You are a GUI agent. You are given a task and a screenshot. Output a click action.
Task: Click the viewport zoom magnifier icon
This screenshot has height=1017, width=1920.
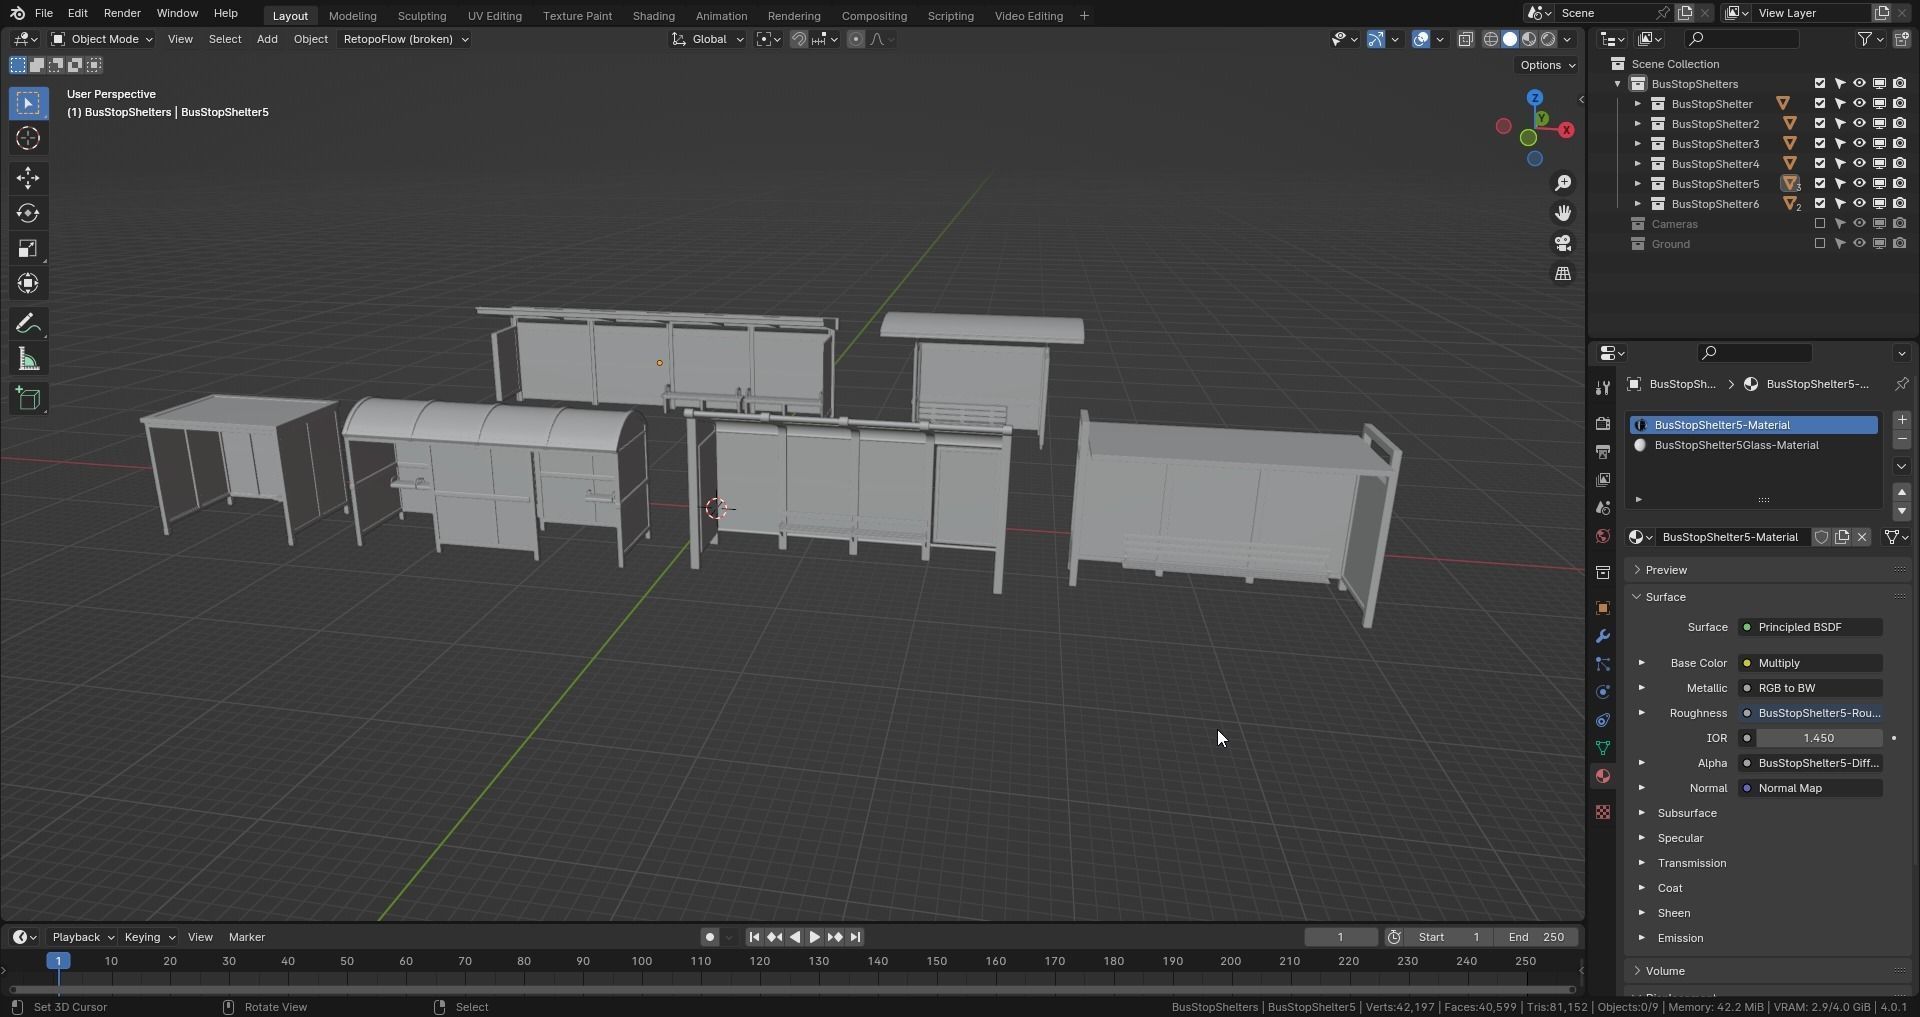pos(1563,183)
